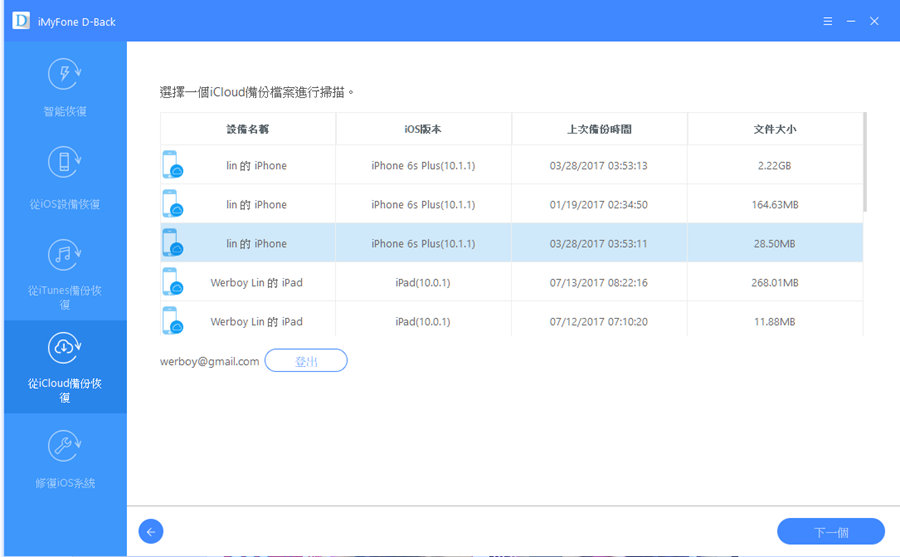The image size is (900, 557).
Task: Select backup dated 07/12/2017 07:10:20
Action: [x=599, y=322]
